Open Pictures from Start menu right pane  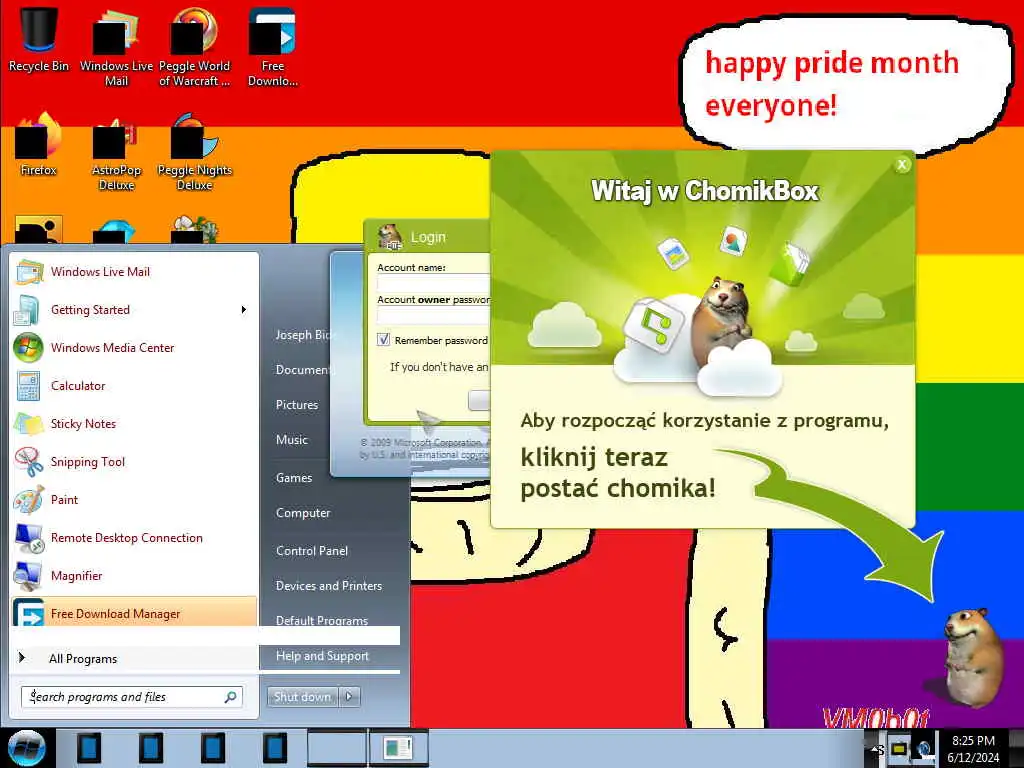tap(297, 405)
